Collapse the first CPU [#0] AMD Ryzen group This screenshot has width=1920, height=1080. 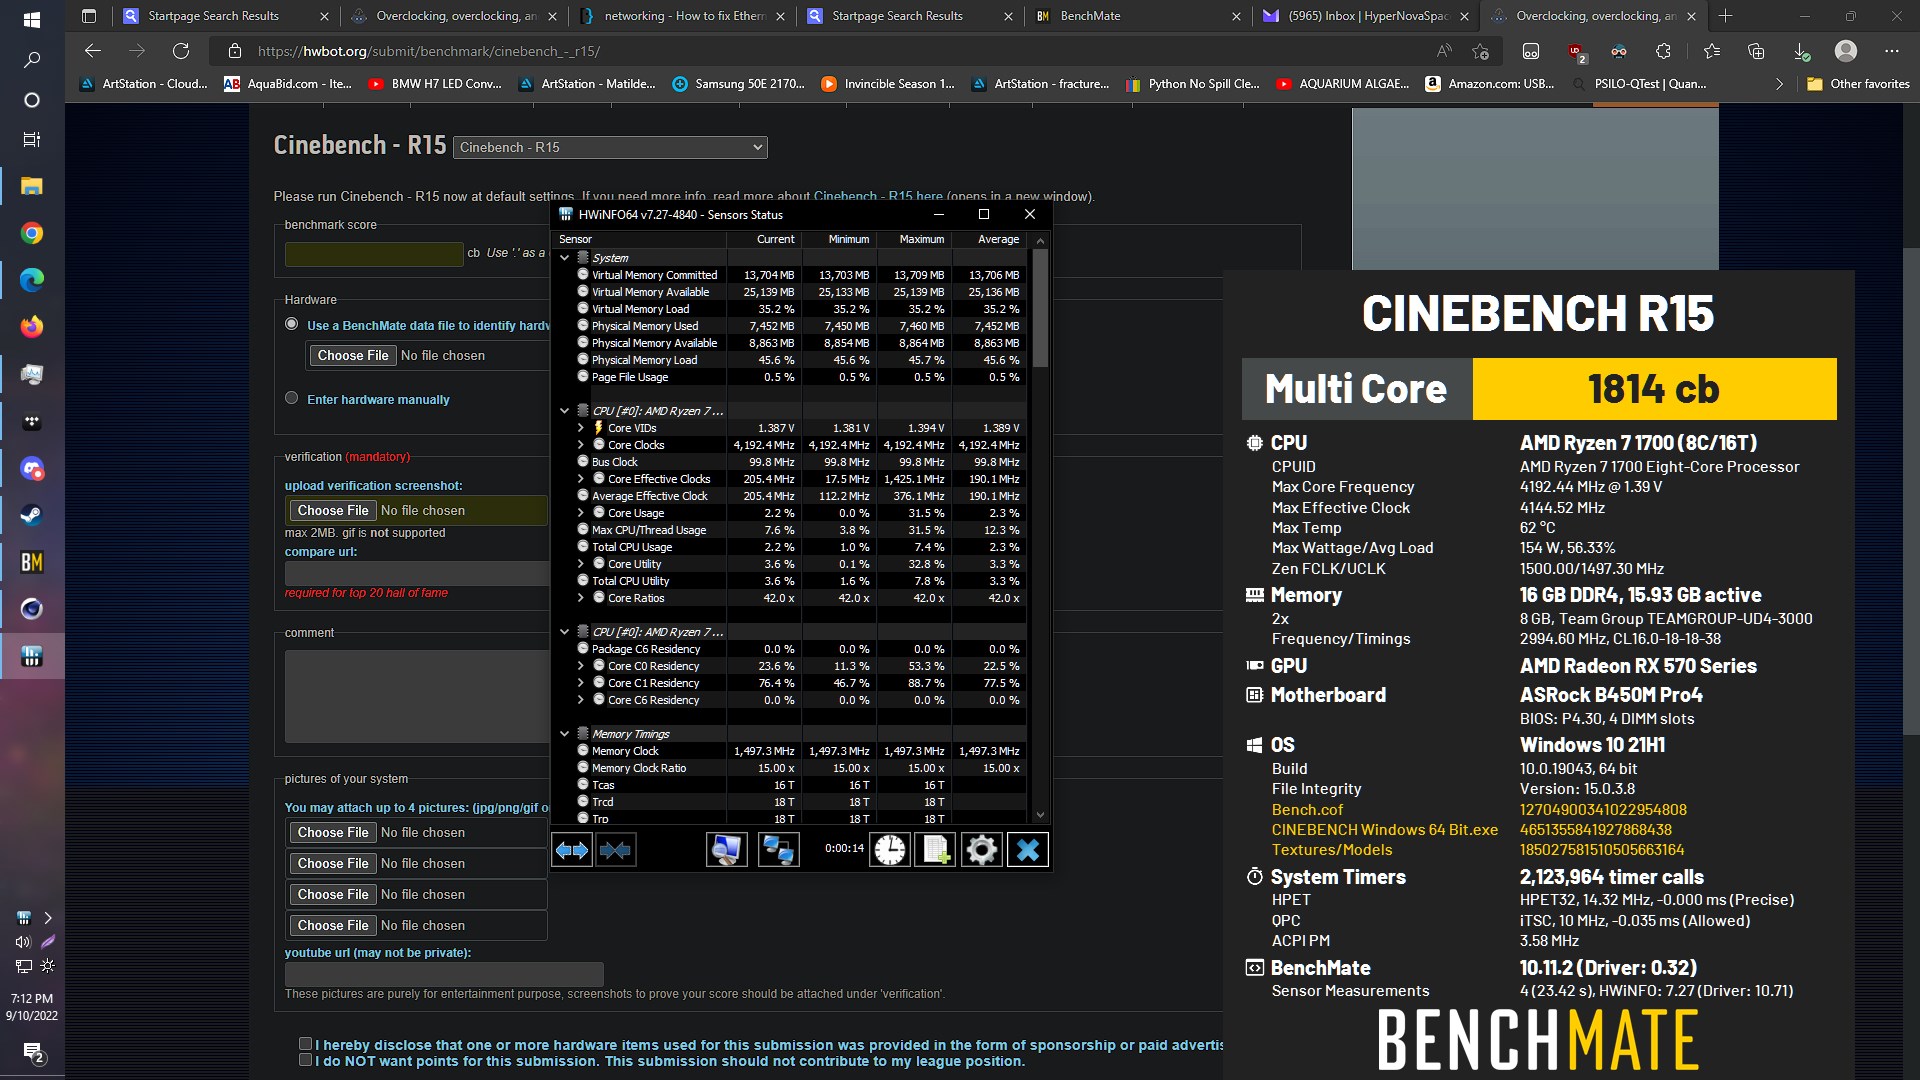(565, 411)
